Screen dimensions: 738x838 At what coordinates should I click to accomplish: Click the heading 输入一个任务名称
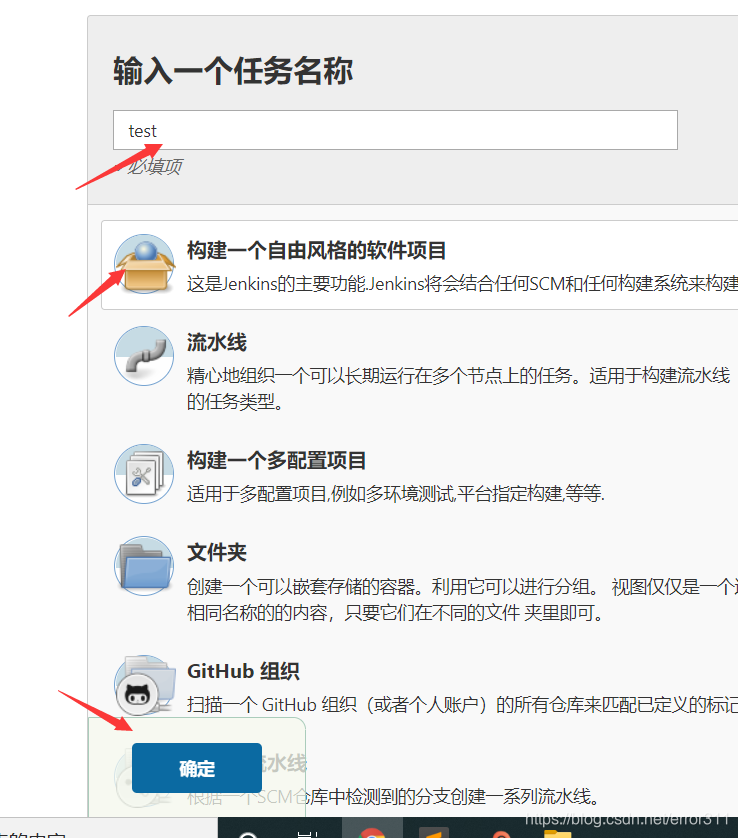tap(233, 71)
